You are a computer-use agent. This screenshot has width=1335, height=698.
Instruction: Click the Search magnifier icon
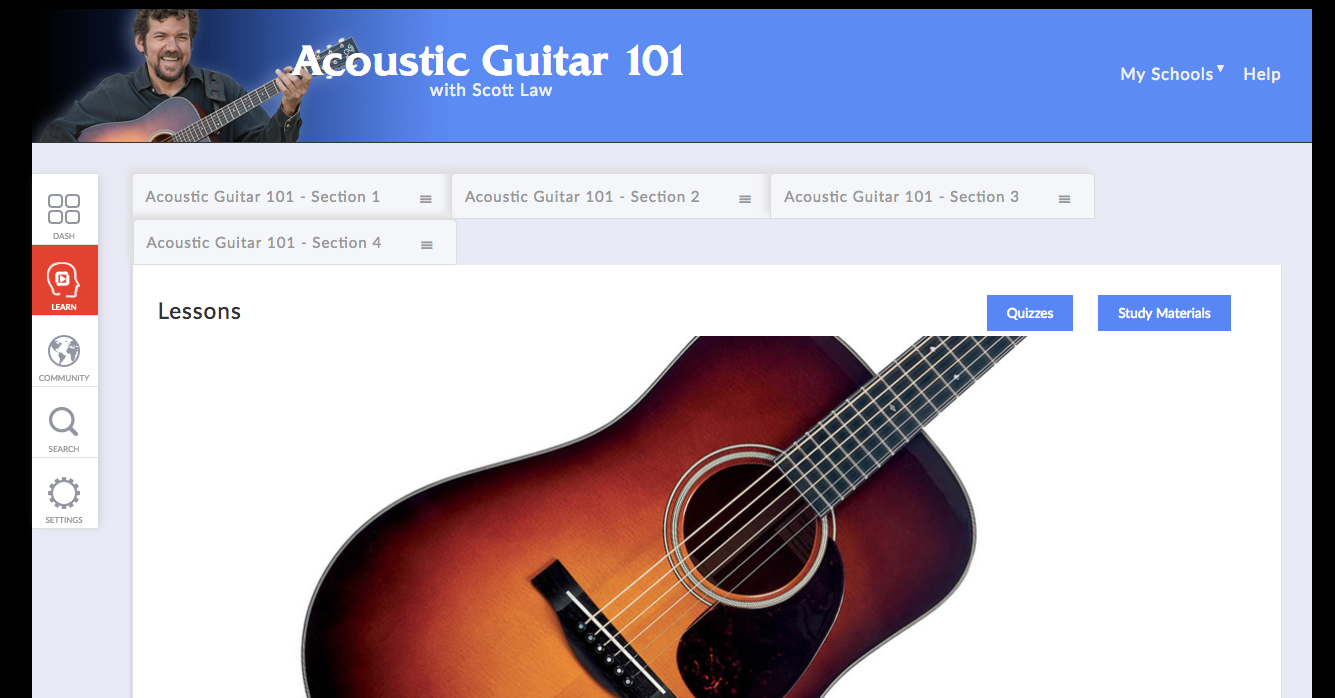click(64, 423)
